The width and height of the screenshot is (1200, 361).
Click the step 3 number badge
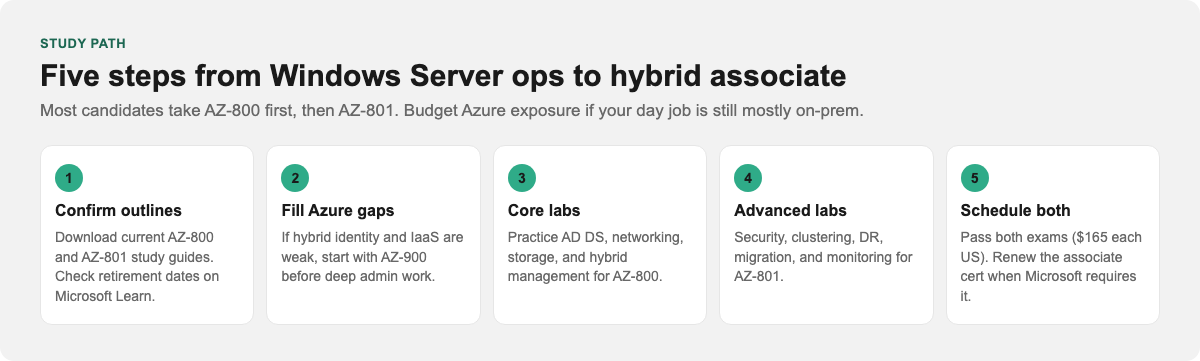click(x=522, y=179)
